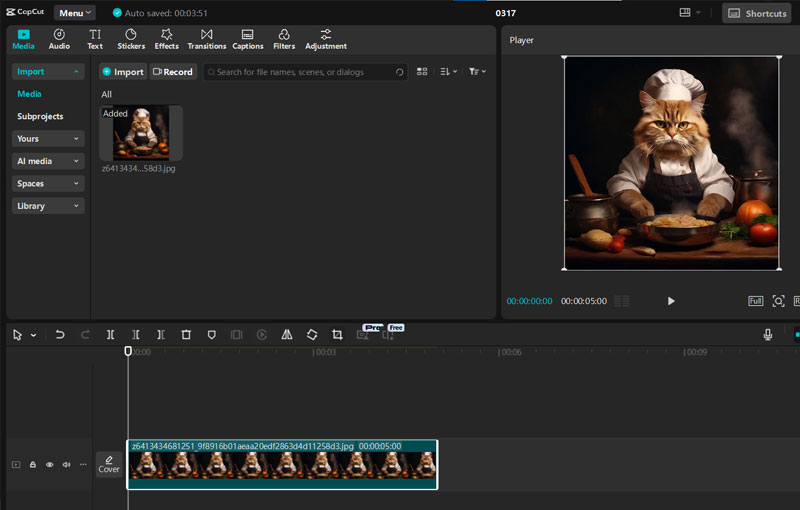Select Subprojects in the left sidebar
The width and height of the screenshot is (800, 510).
[x=40, y=116]
